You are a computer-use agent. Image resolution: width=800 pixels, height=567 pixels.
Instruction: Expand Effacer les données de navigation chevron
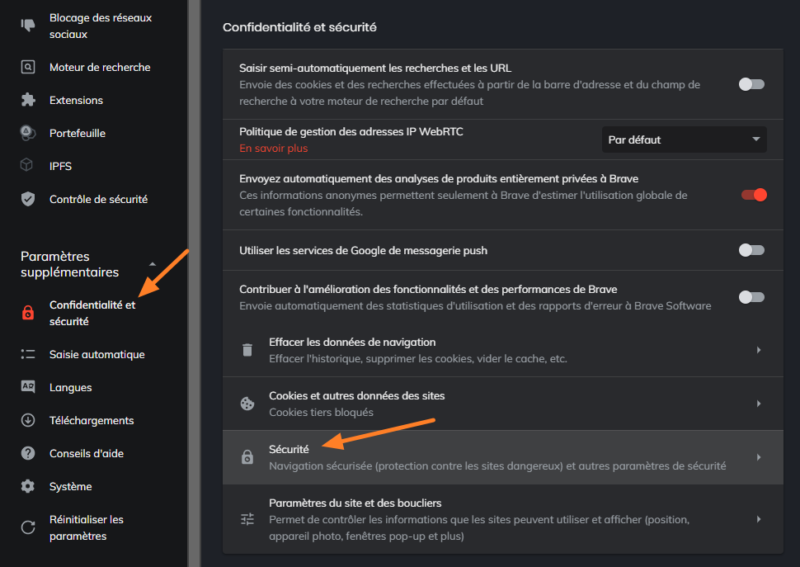[x=759, y=350]
